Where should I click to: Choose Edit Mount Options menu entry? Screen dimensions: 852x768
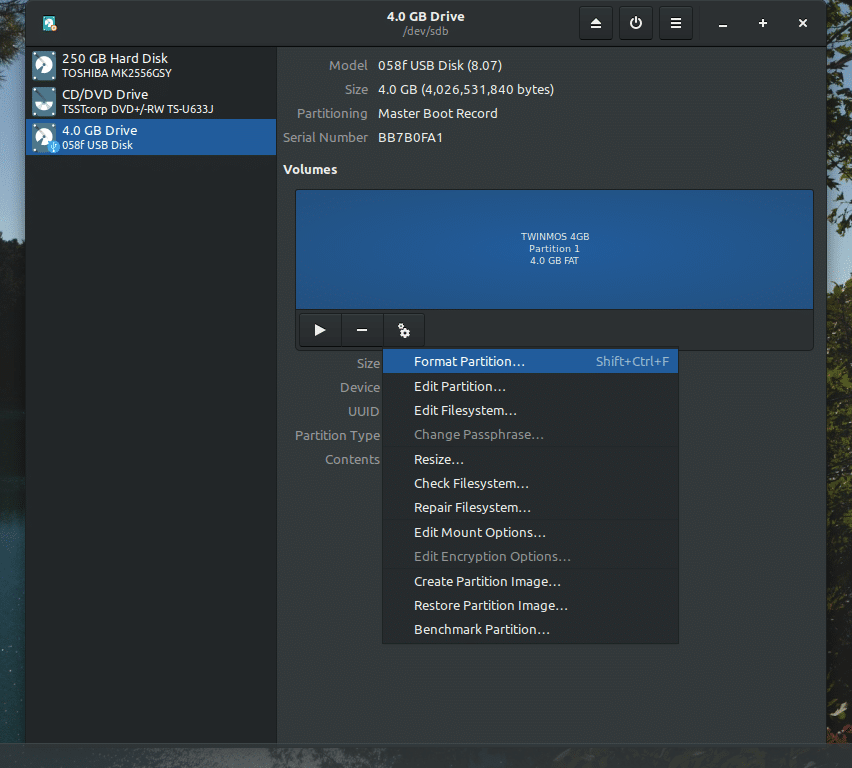pyautogui.click(x=530, y=532)
